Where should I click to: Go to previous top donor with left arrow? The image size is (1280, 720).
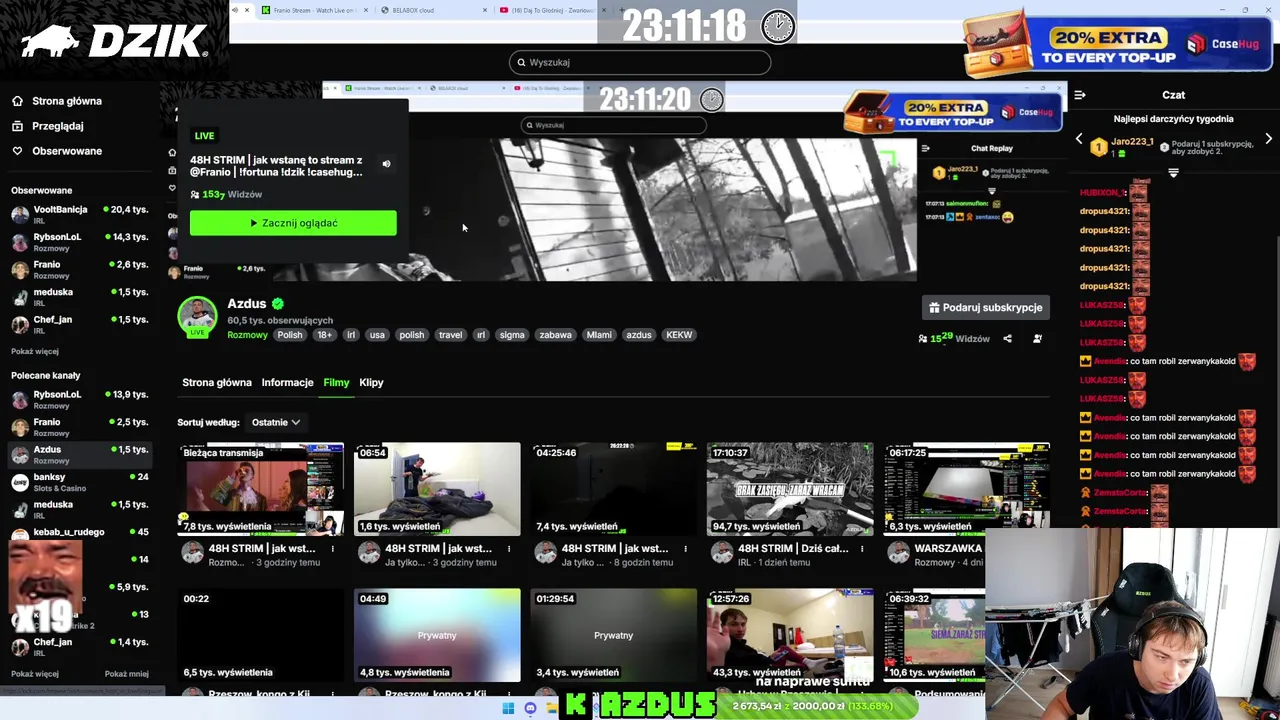[1079, 139]
